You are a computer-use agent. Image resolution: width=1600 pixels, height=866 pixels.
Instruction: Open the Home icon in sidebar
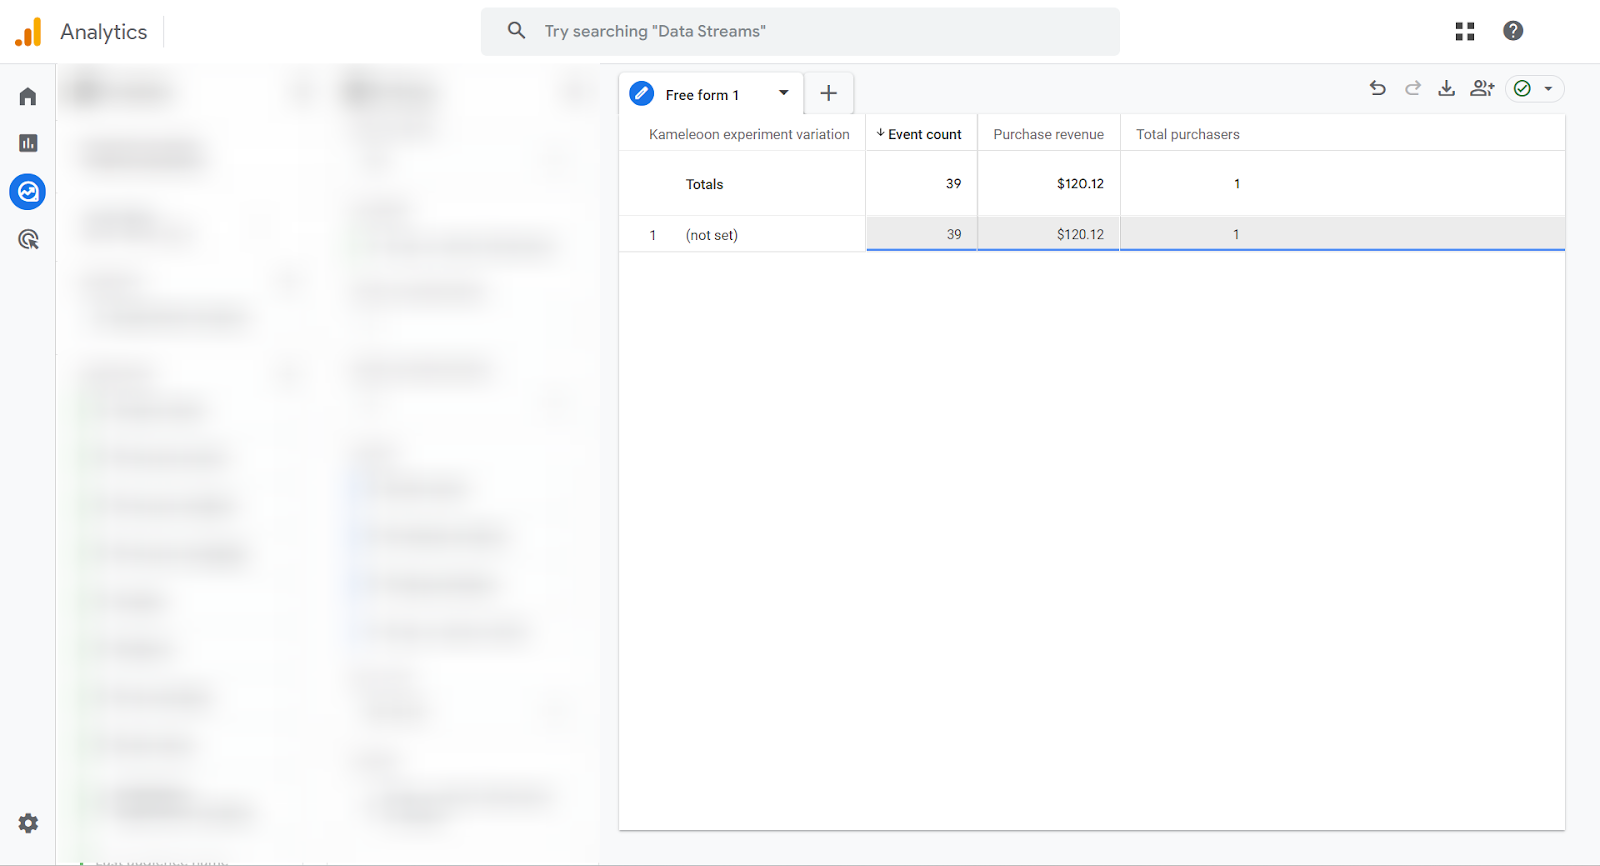pos(28,96)
